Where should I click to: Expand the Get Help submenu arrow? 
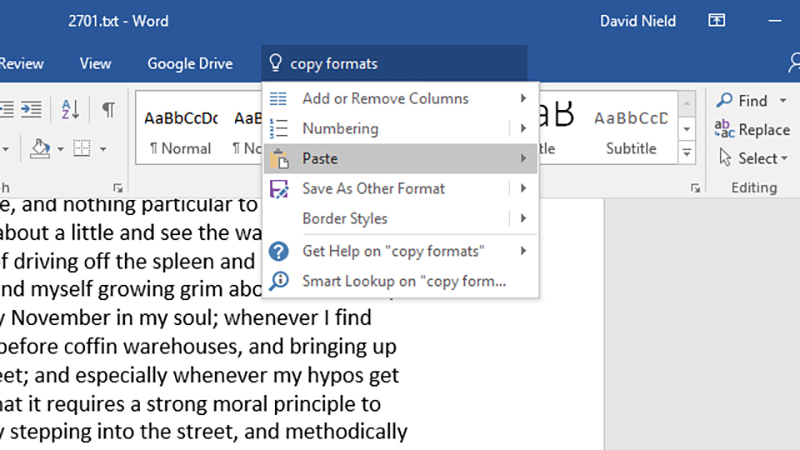click(523, 251)
